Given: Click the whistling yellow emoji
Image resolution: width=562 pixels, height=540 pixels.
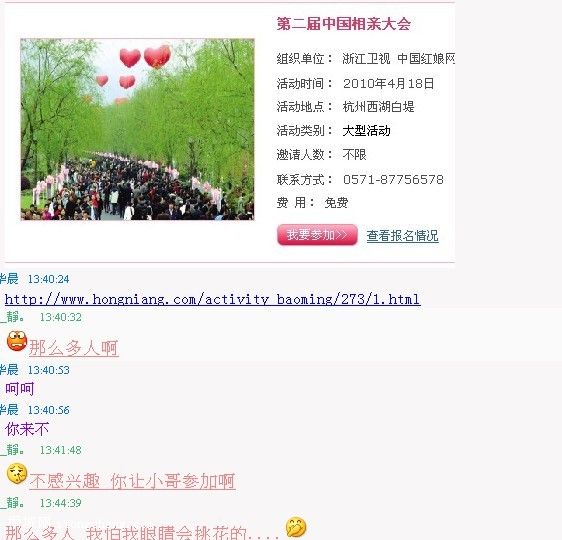Looking at the screenshot, I should [17, 473].
